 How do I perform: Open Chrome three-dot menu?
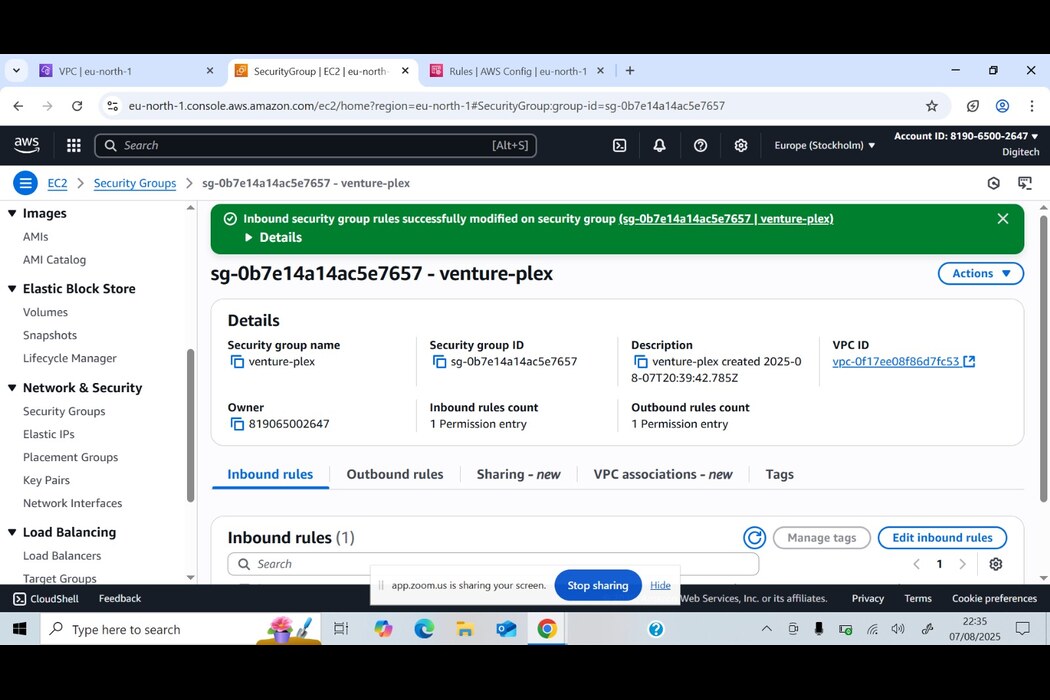[x=1031, y=106]
